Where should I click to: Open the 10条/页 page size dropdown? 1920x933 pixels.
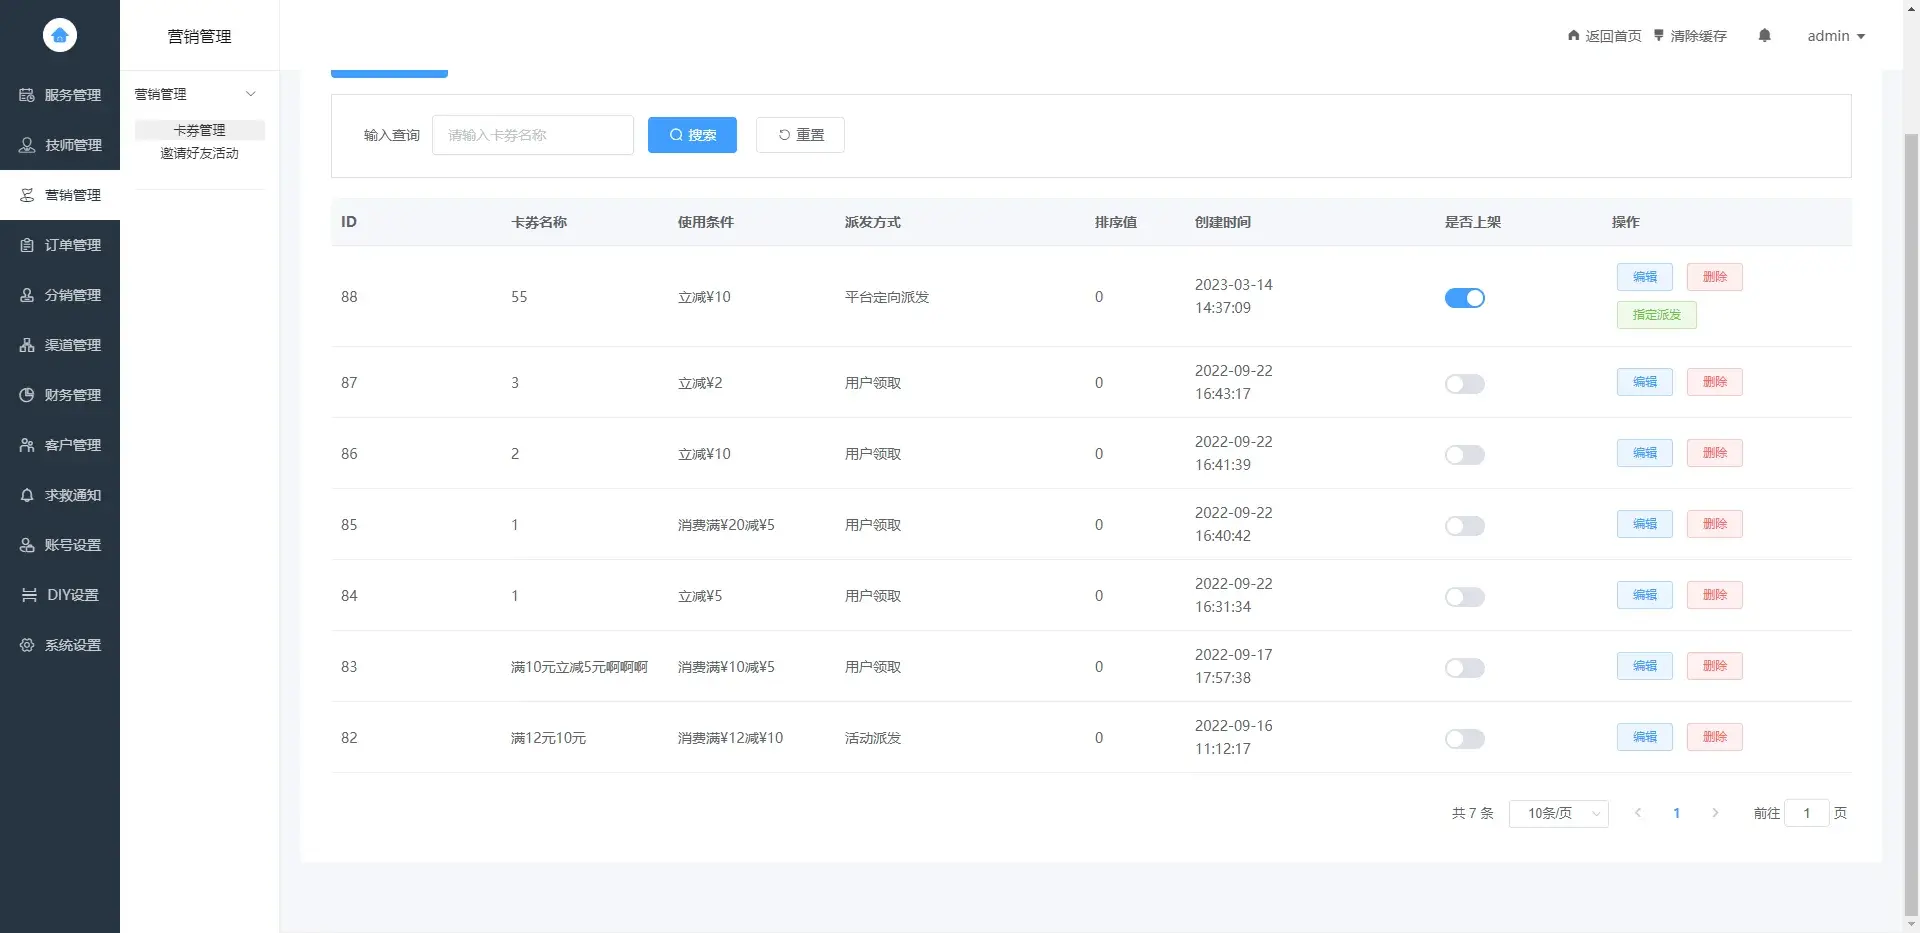pyautogui.click(x=1559, y=814)
